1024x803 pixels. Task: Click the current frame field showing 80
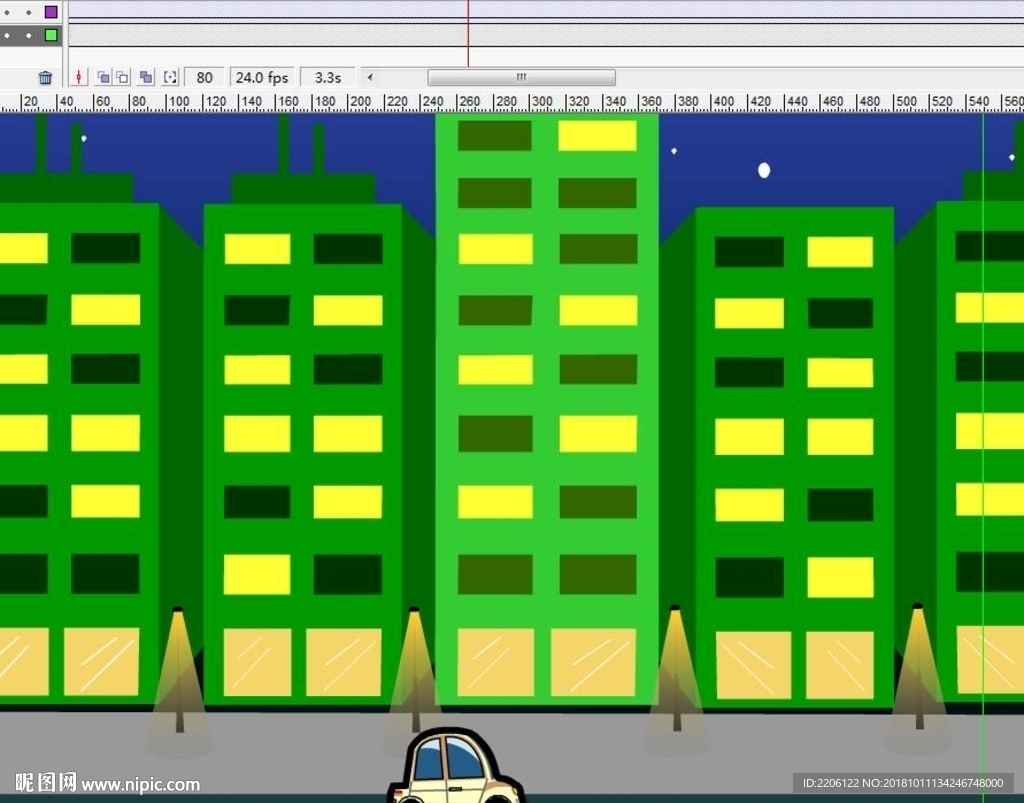[x=204, y=78]
